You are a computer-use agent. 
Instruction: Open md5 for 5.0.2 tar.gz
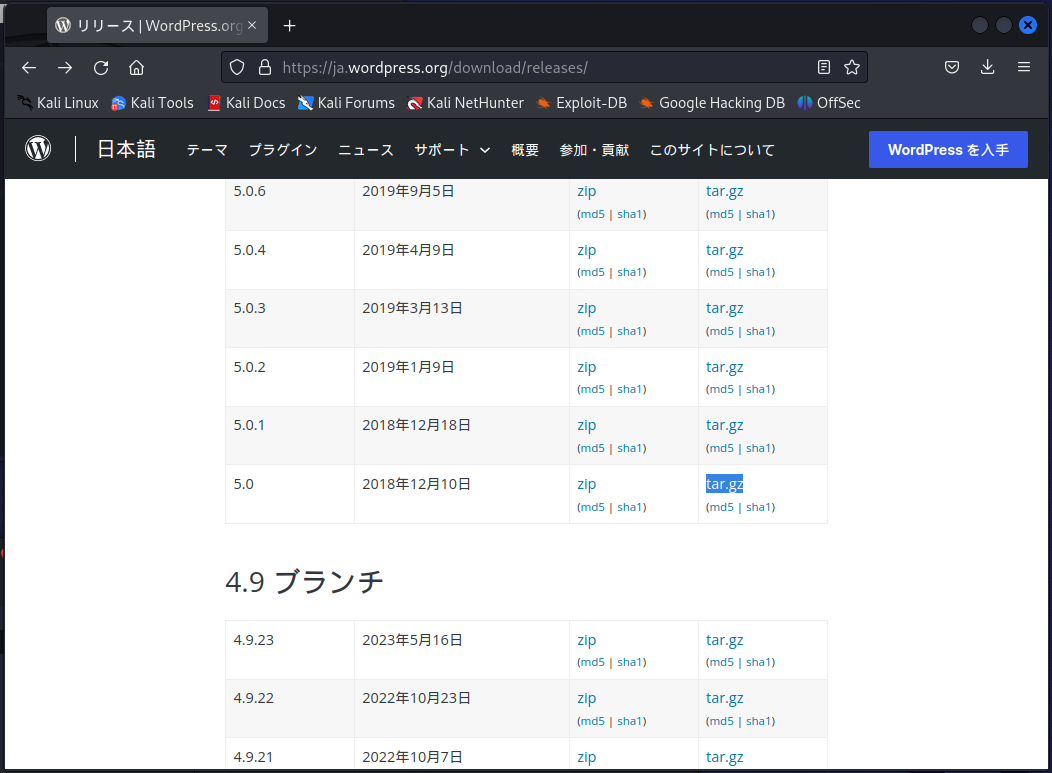coord(721,389)
